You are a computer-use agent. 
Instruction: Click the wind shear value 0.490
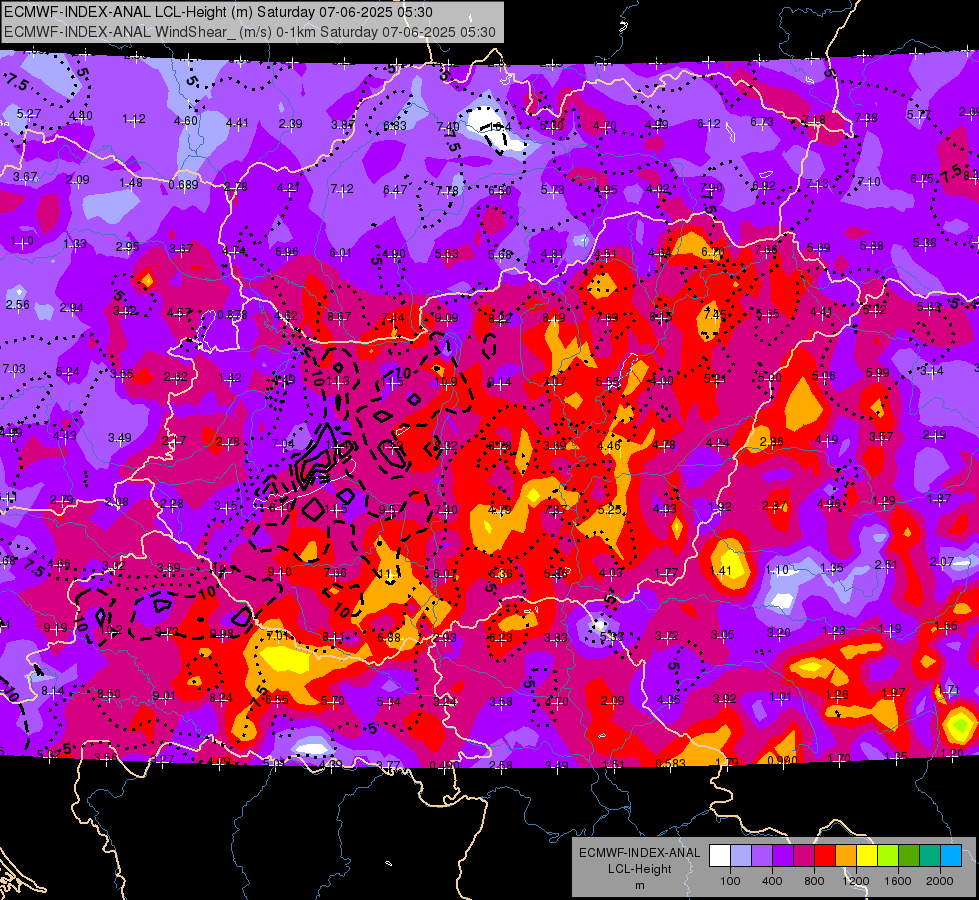445,765
